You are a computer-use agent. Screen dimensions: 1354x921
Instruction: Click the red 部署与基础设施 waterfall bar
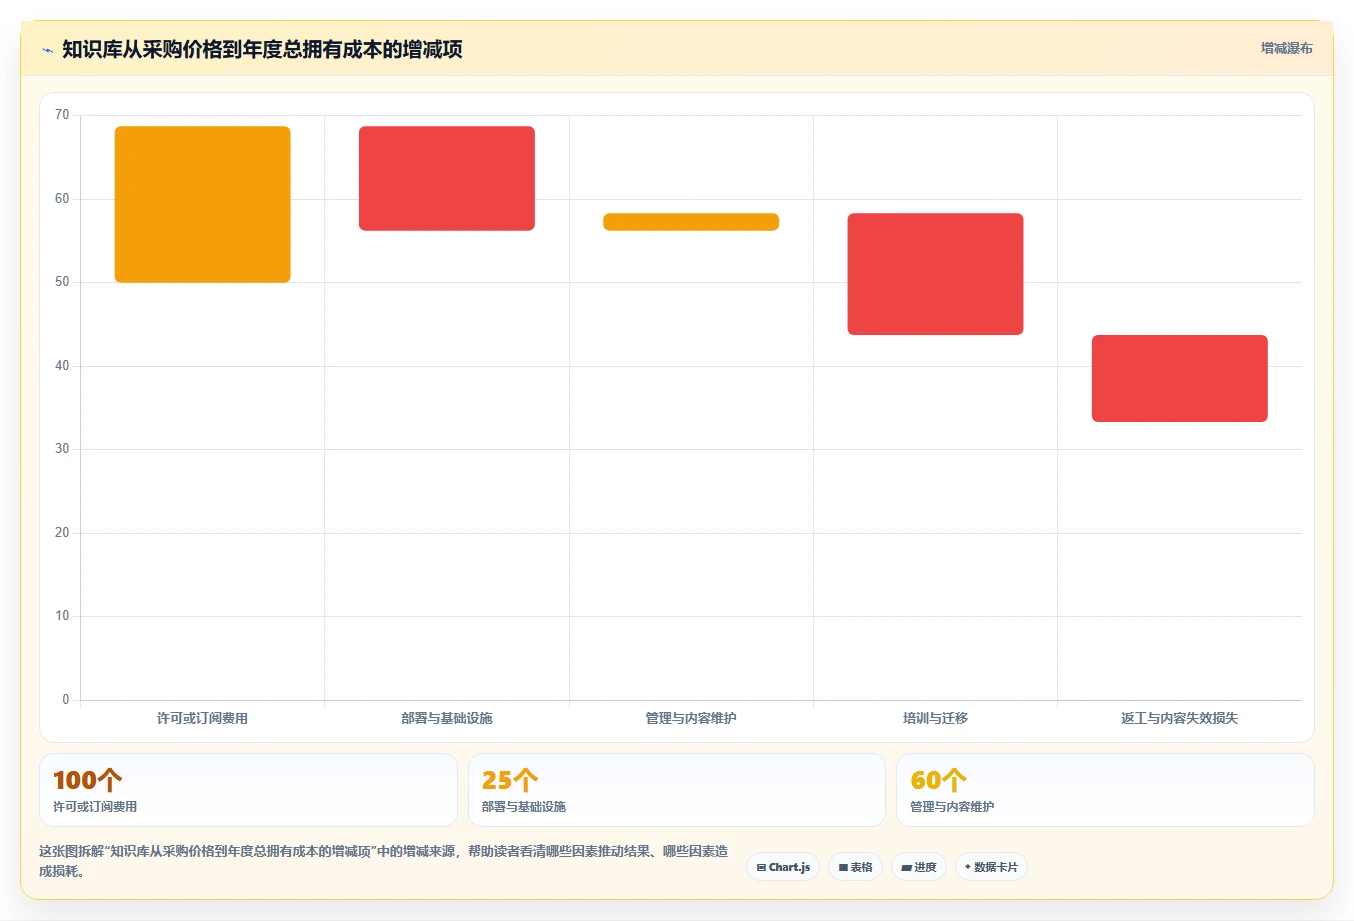447,178
